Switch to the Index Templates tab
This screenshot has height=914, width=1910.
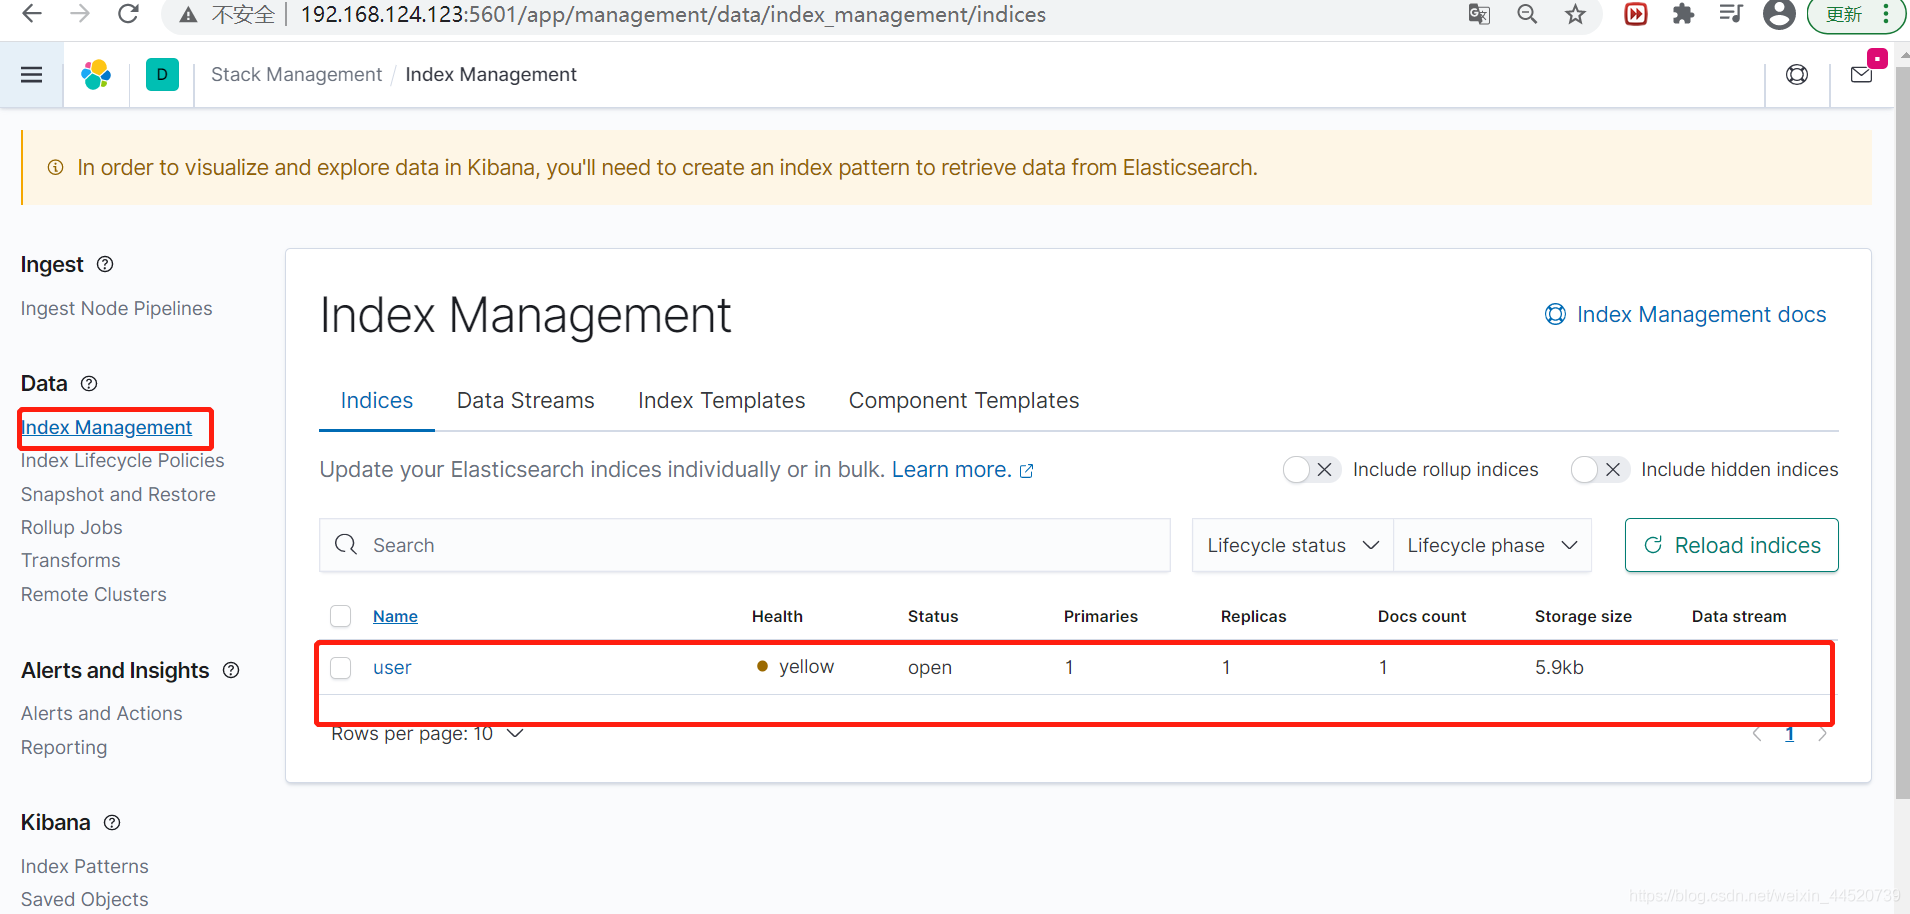721,400
